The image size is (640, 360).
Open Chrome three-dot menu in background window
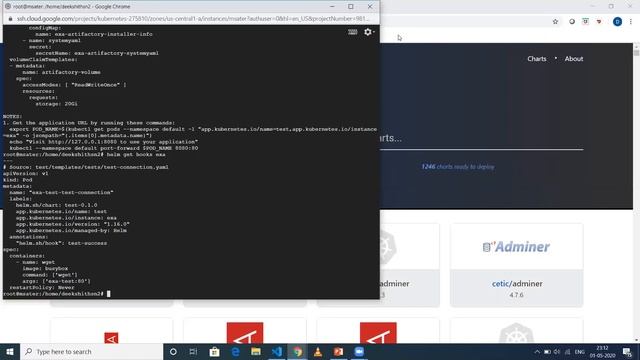(x=631, y=22)
